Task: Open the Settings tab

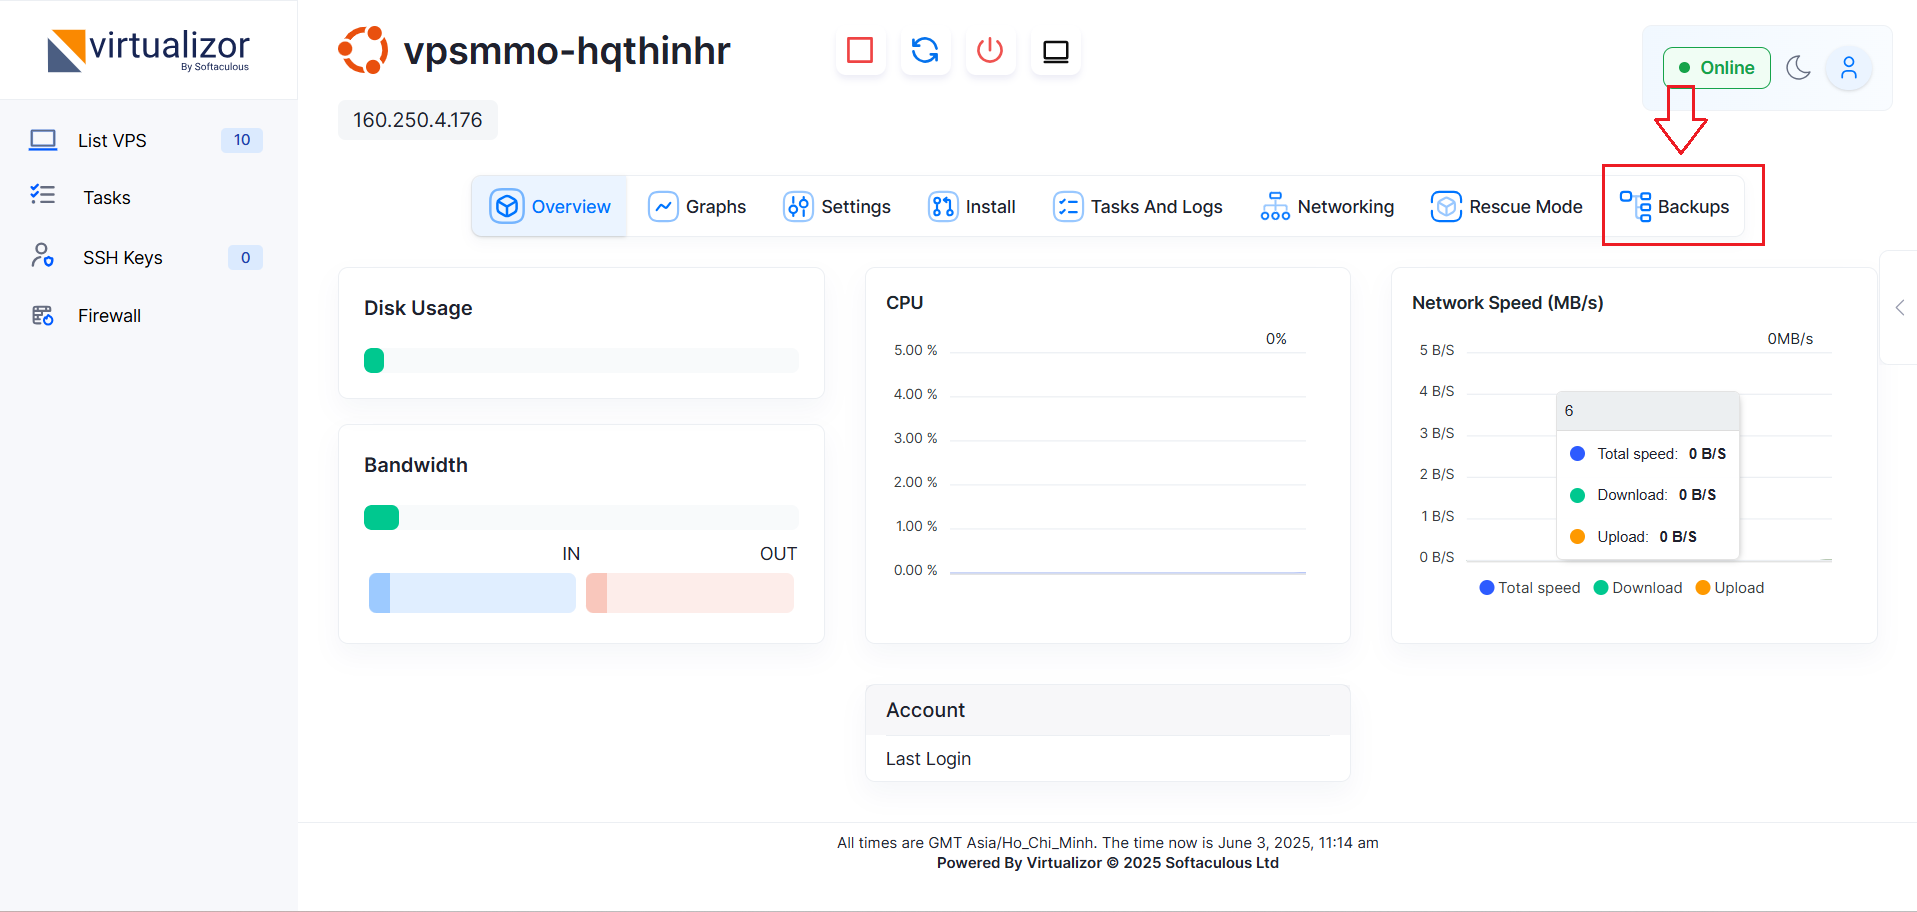Action: [x=837, y=206]
